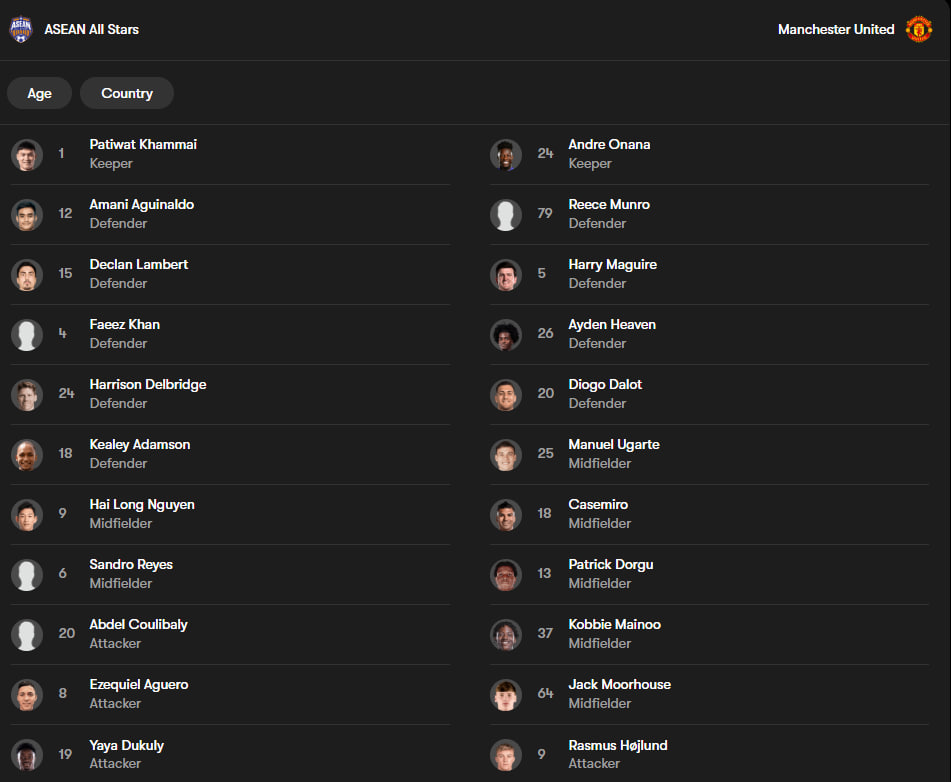951x782 pixels.
Task: Open Hai Long Nguyen's player entry
Action: coord(230,514)
